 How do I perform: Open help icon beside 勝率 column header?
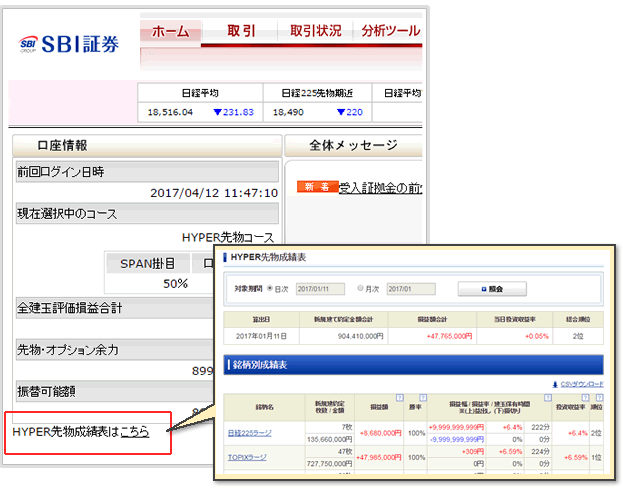tap(423, 397)
